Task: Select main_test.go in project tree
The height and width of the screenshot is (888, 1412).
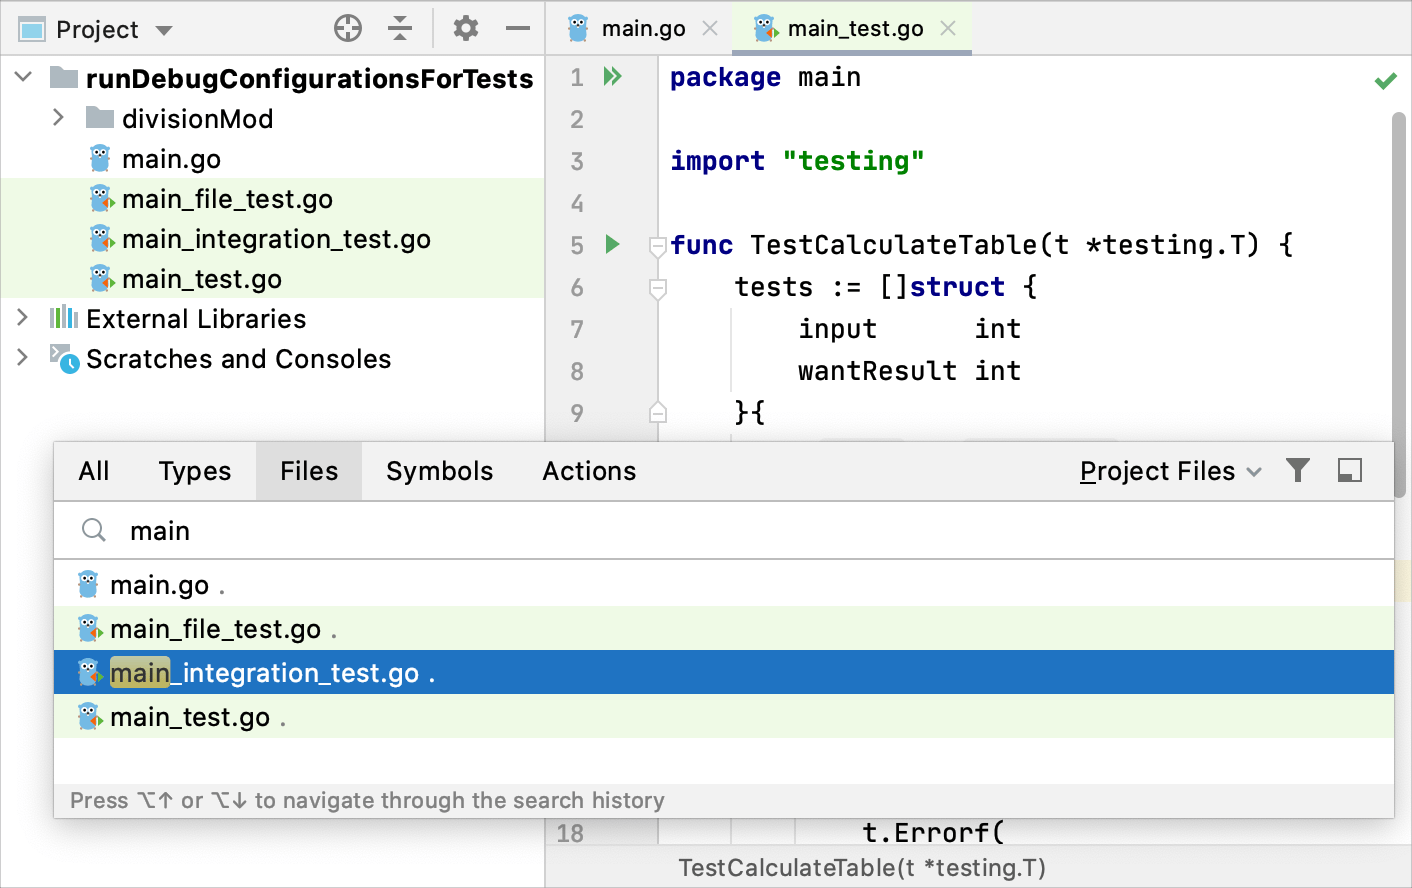Action: click(202, 279)
